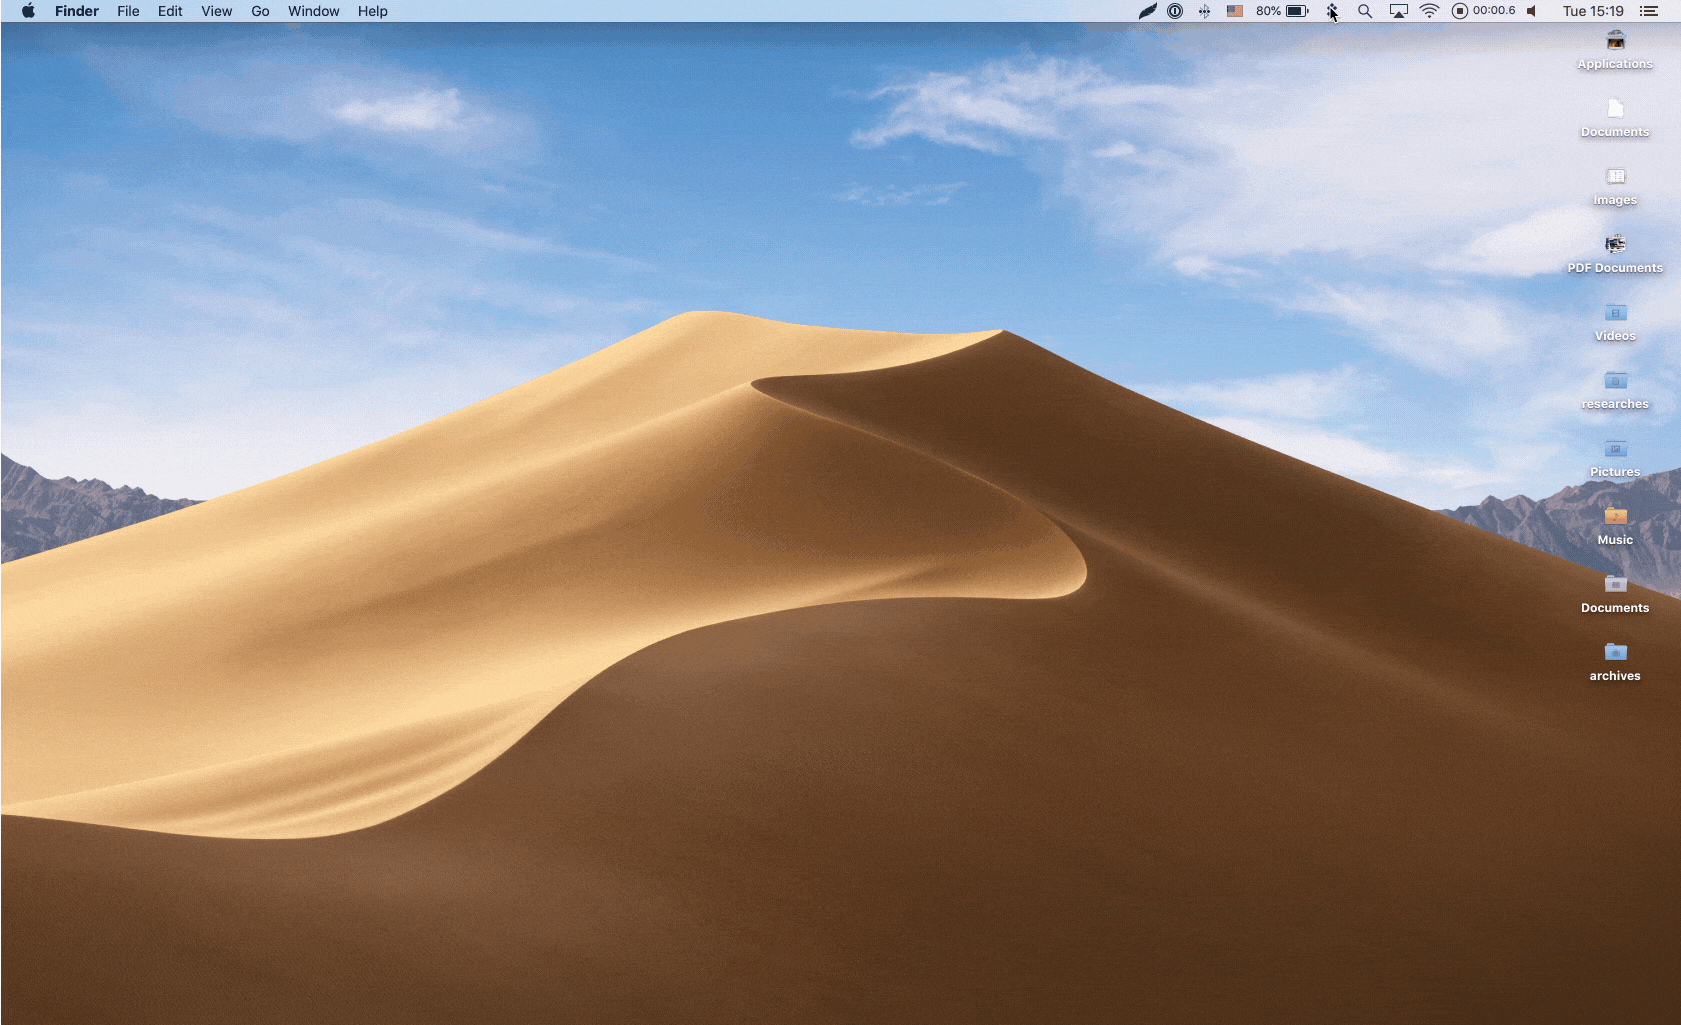Select the Applications stack on desktop

[1615, 51]
